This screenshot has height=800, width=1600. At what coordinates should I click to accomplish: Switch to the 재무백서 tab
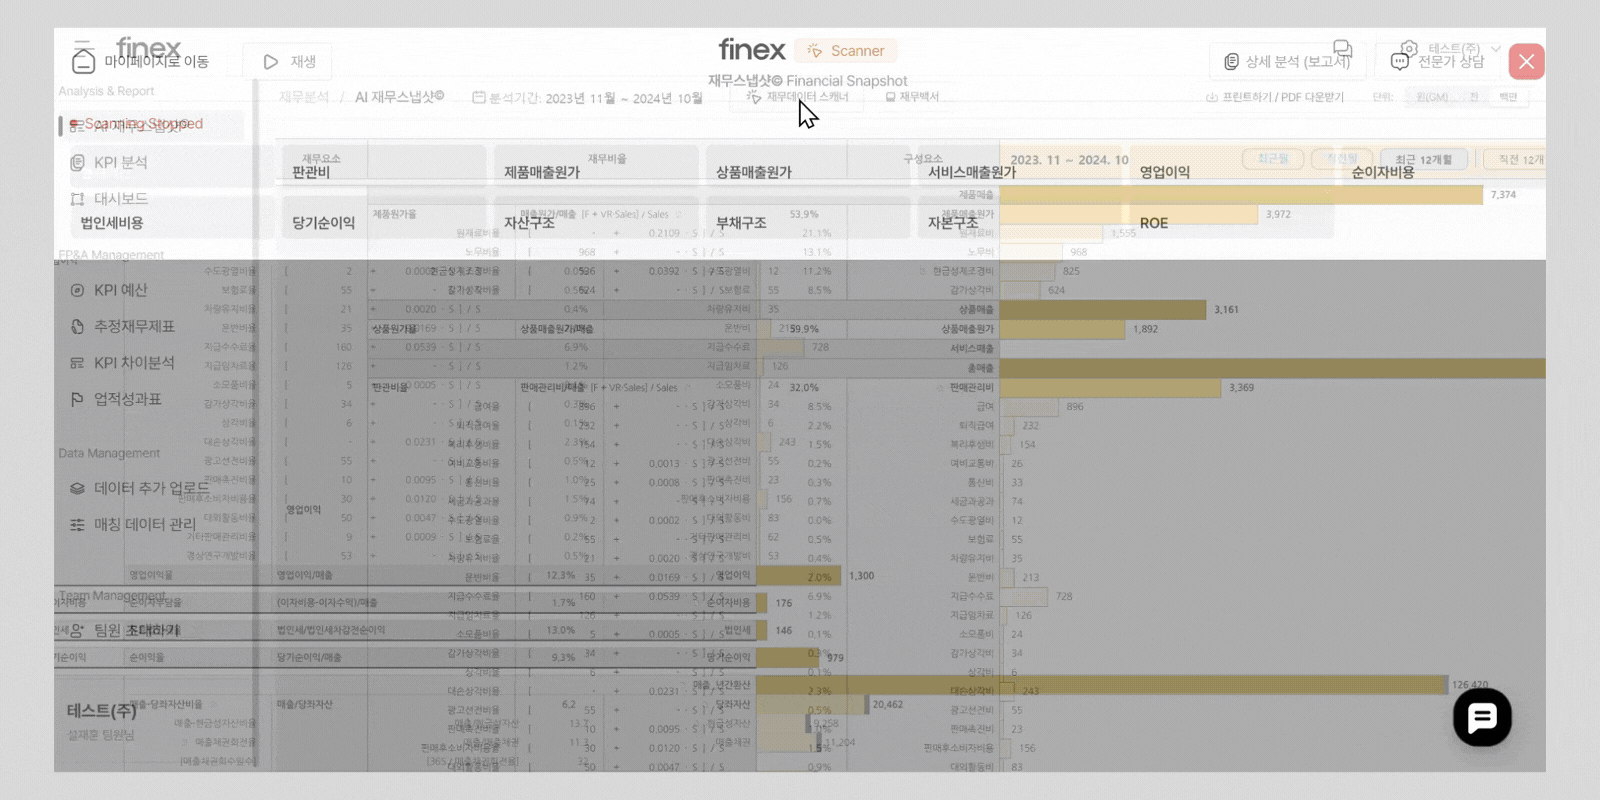(x=912, y=97)
